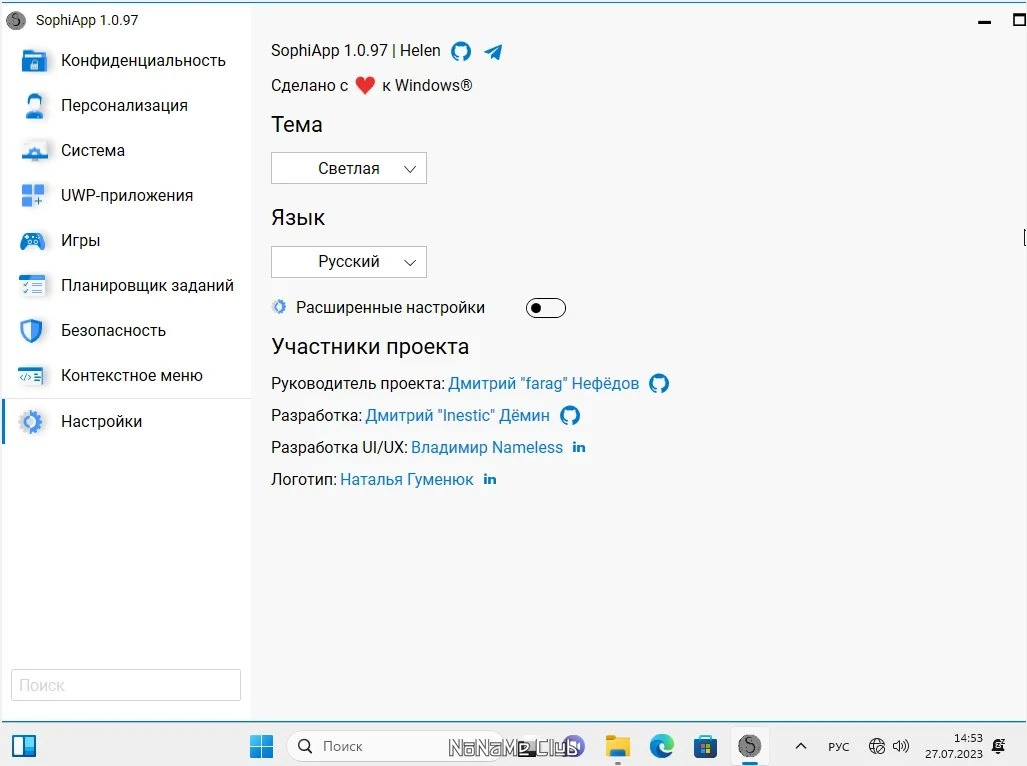Viewport: 1027px width, 766px height.
Task: Show hidden tray icons chevron
Action: [x=800, y=746]
